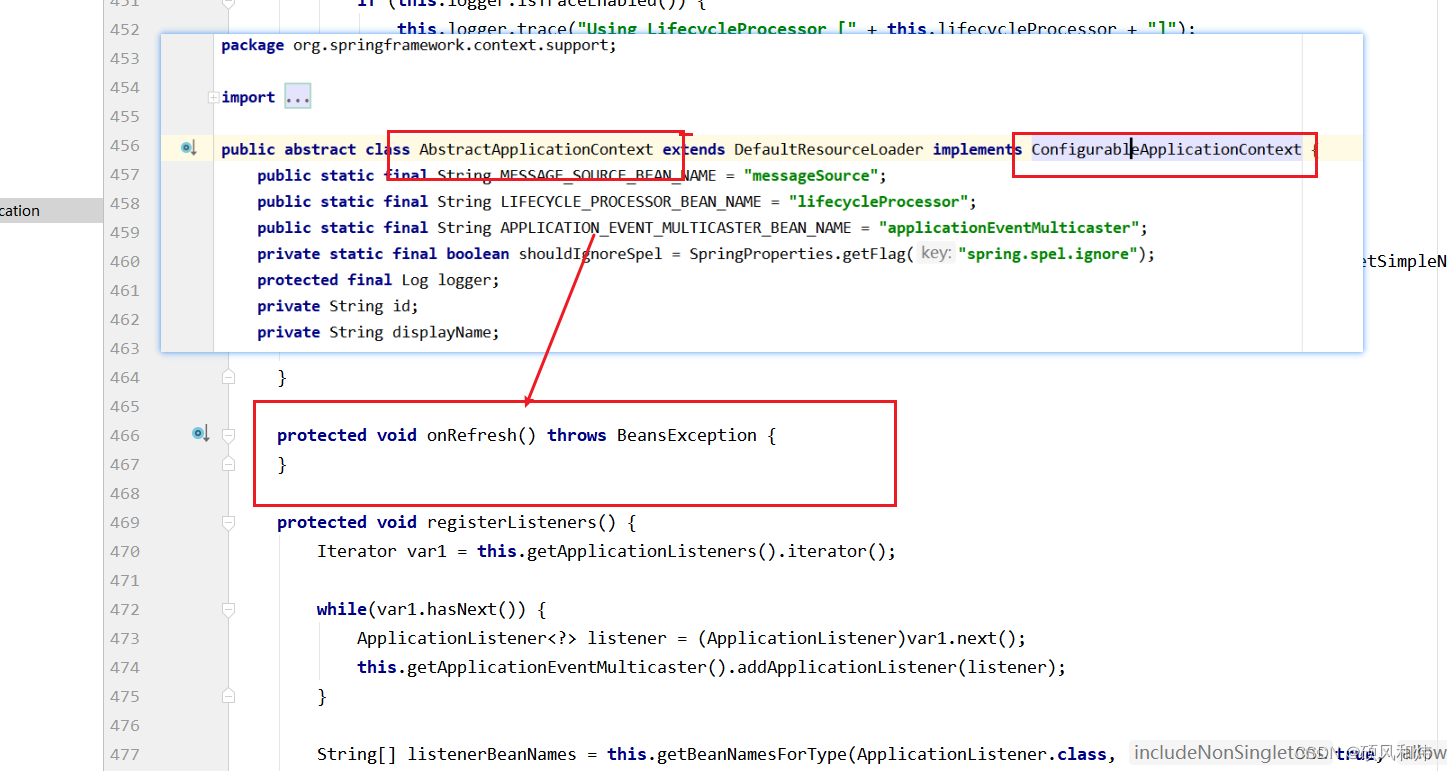Click the implementations gutter icon beside AbstractApplicationContext class
Screen dimensions: 1447x771
pos(188,148)
